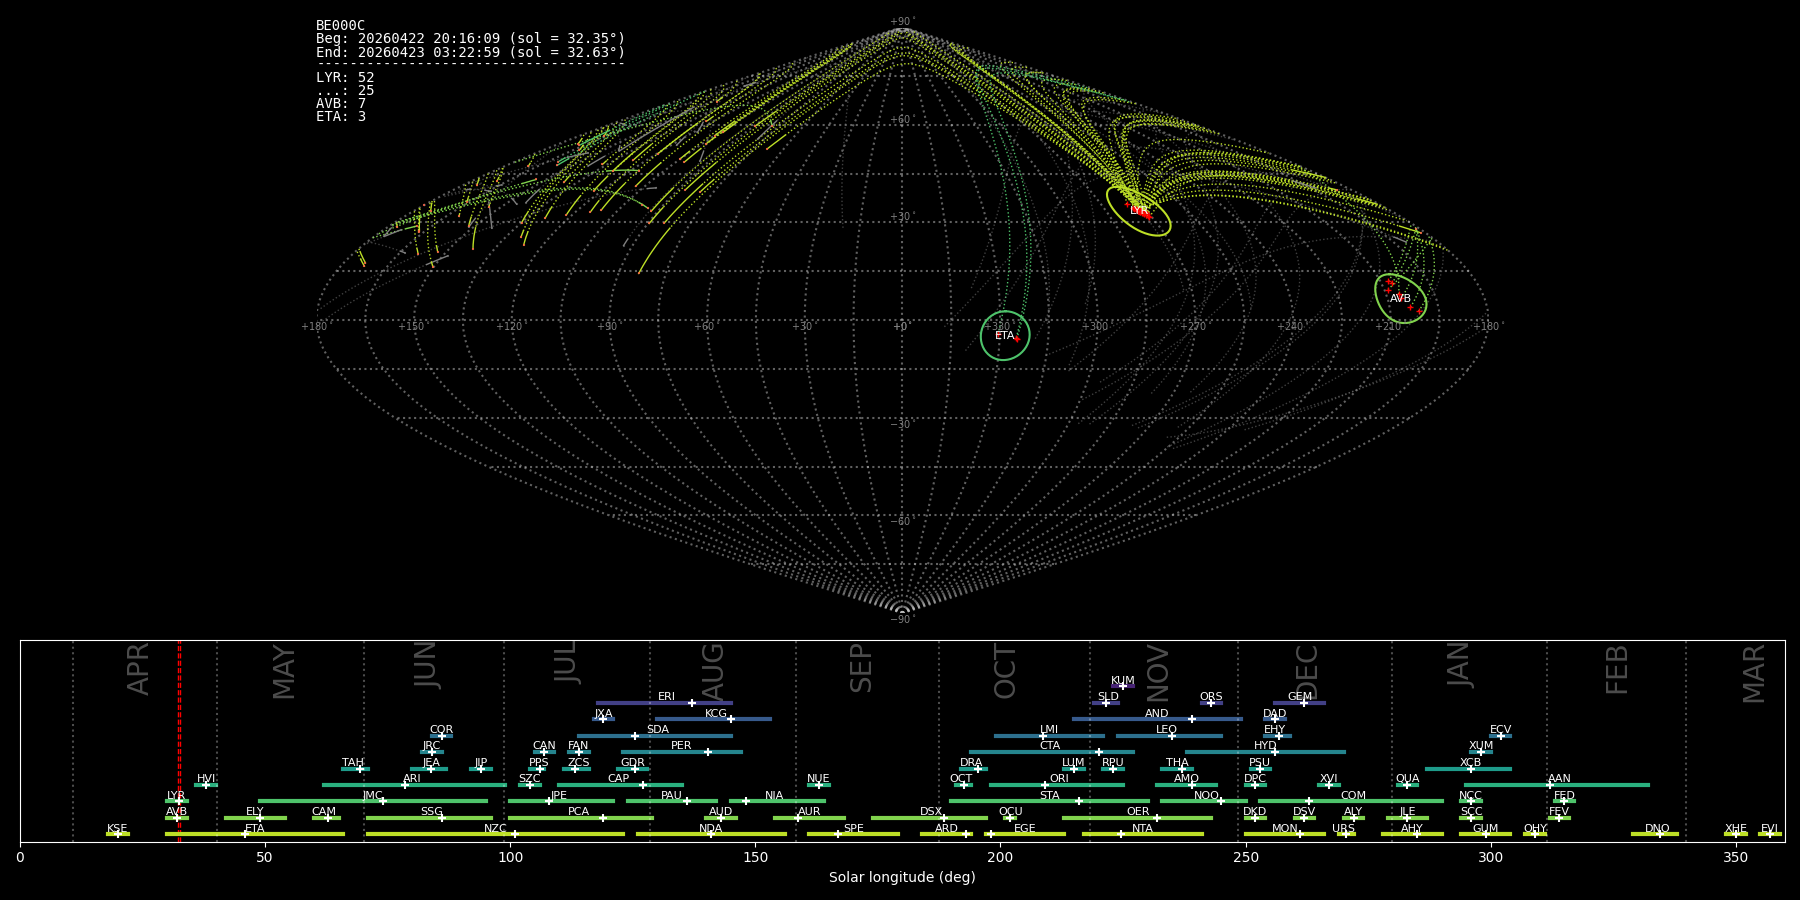Click the ETA radiant circle on sky map
Image resolution: width=1800 pixels, height=900 pixels.
click(1005, 336)
